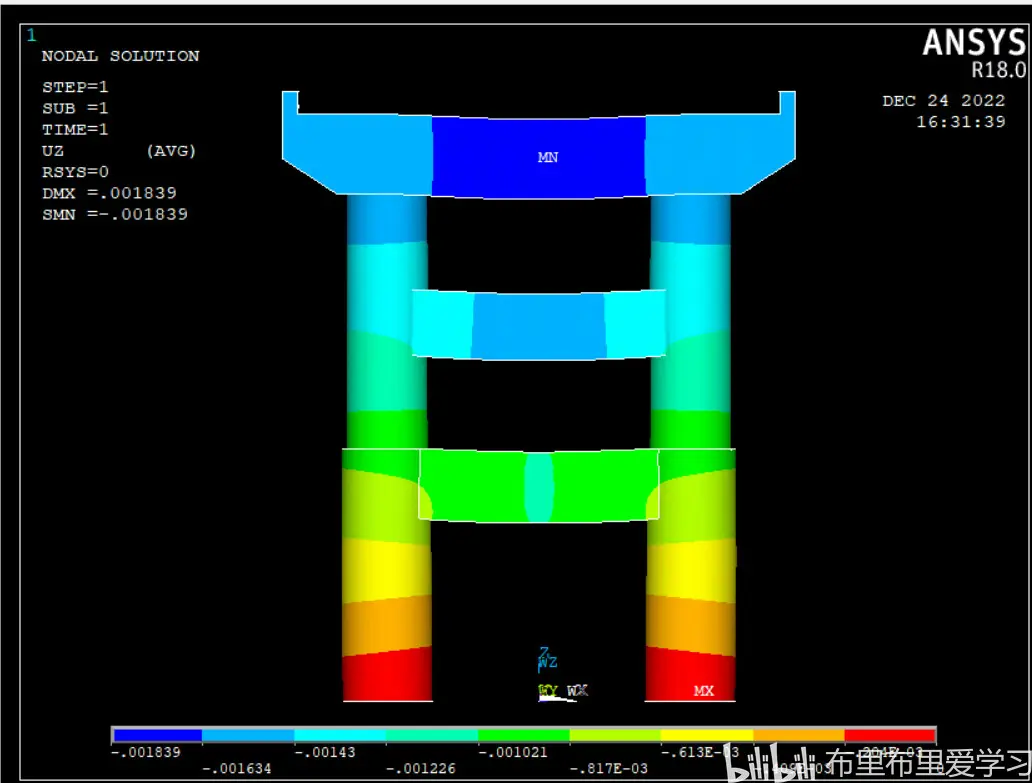
Task: Click the NODAL SOLUTION title text
Action: [x=120, y=56]
